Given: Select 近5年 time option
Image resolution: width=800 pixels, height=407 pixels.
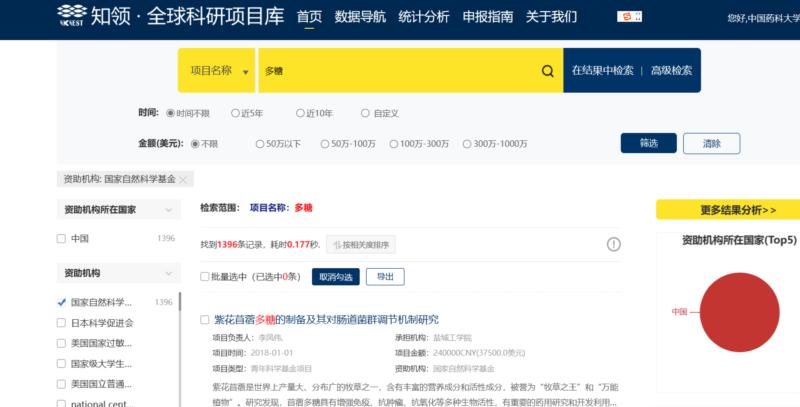Looking at the screenshot, I should [x=235, y=113].
